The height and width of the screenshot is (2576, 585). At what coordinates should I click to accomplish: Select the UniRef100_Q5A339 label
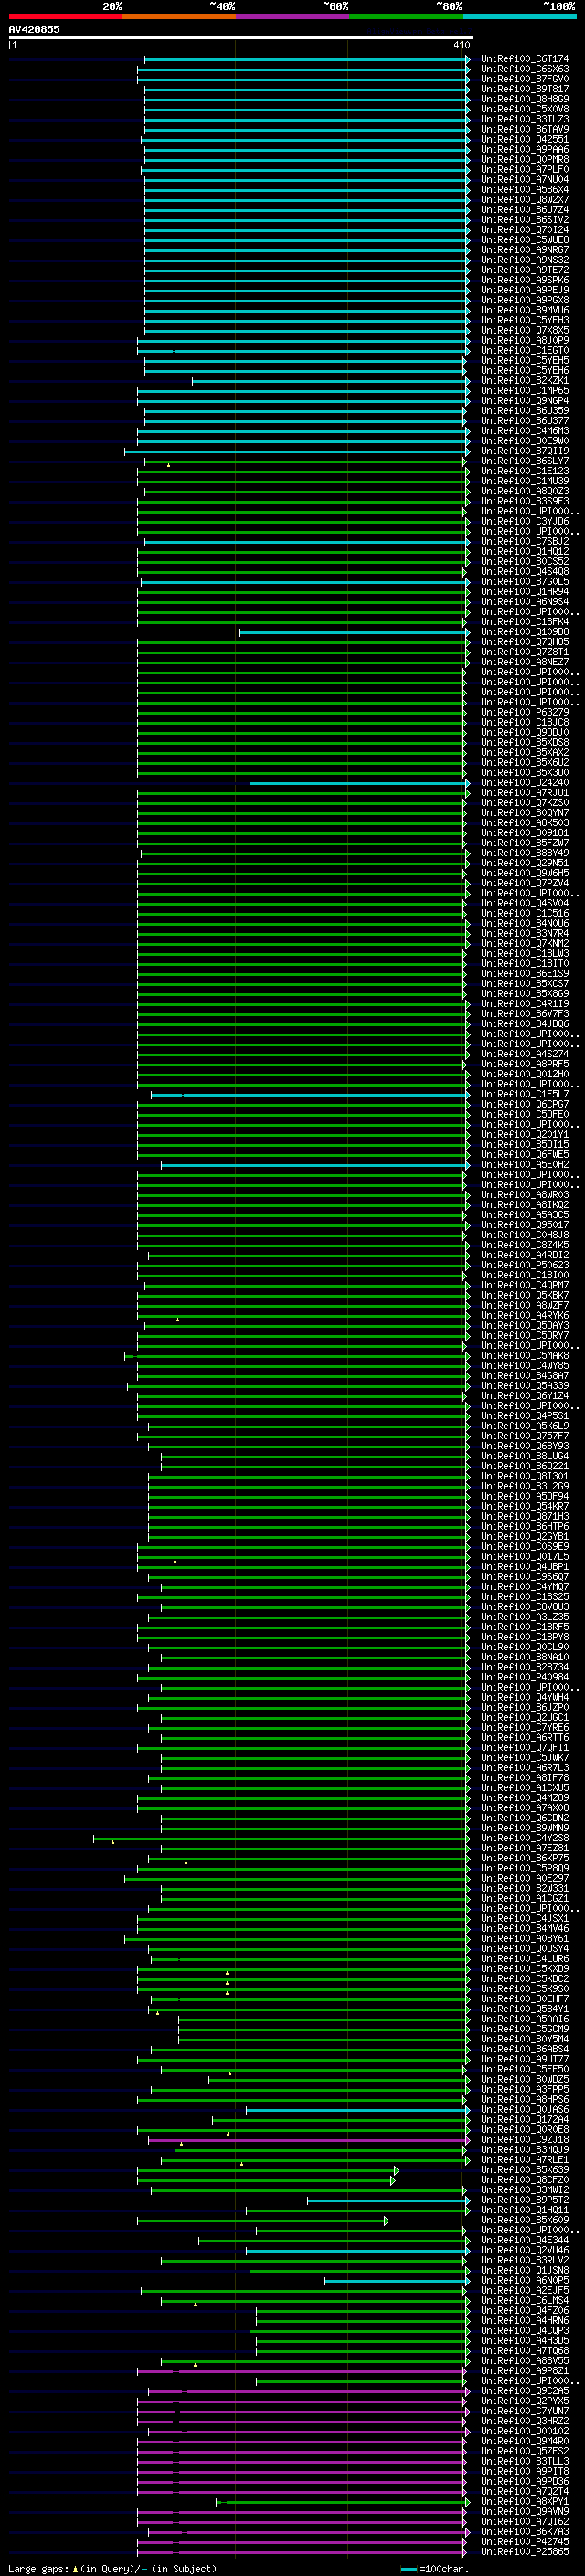coord(524,1386)
